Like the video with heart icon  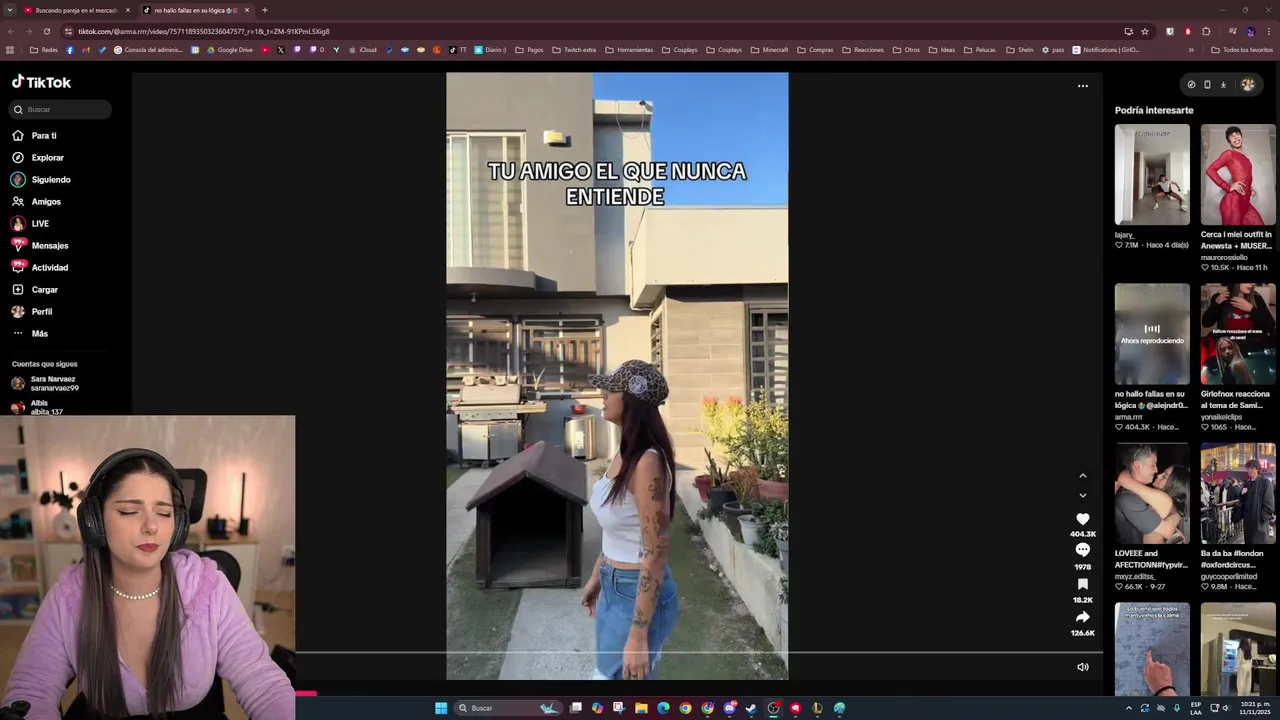tap(1082, 519)
